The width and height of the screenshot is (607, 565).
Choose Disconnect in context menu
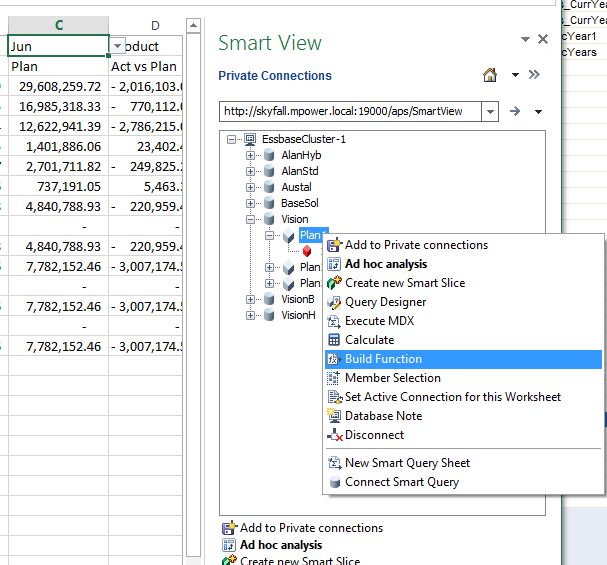point(463,435)
